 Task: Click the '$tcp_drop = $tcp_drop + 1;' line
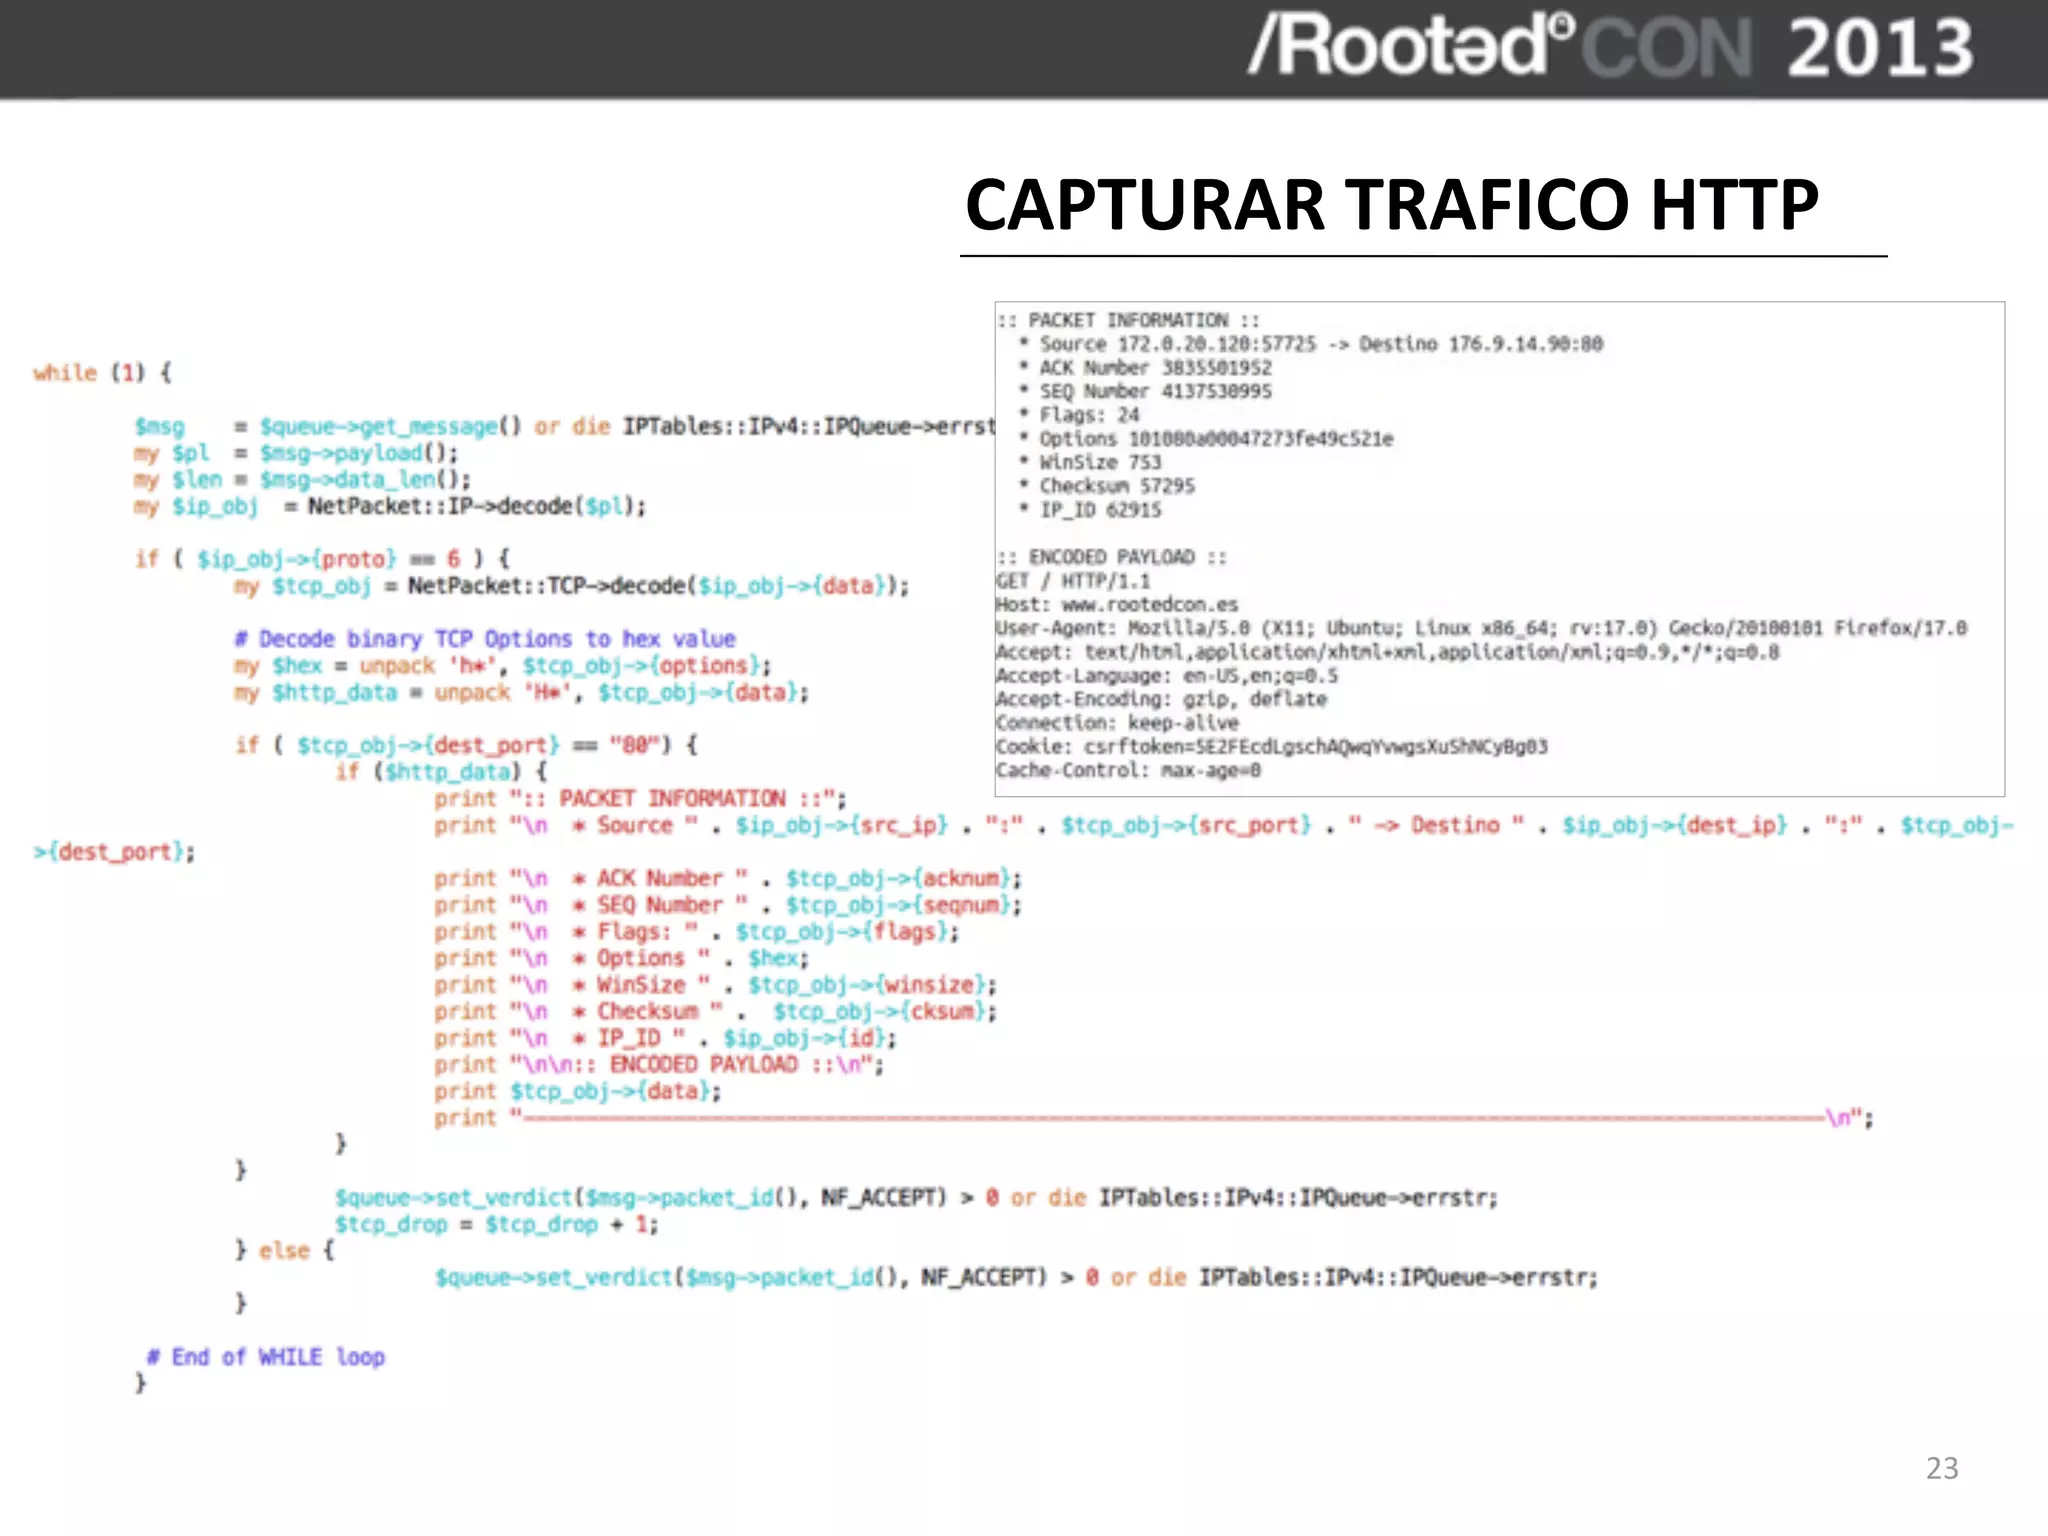pyautogui.click(x=497, y=1225)
